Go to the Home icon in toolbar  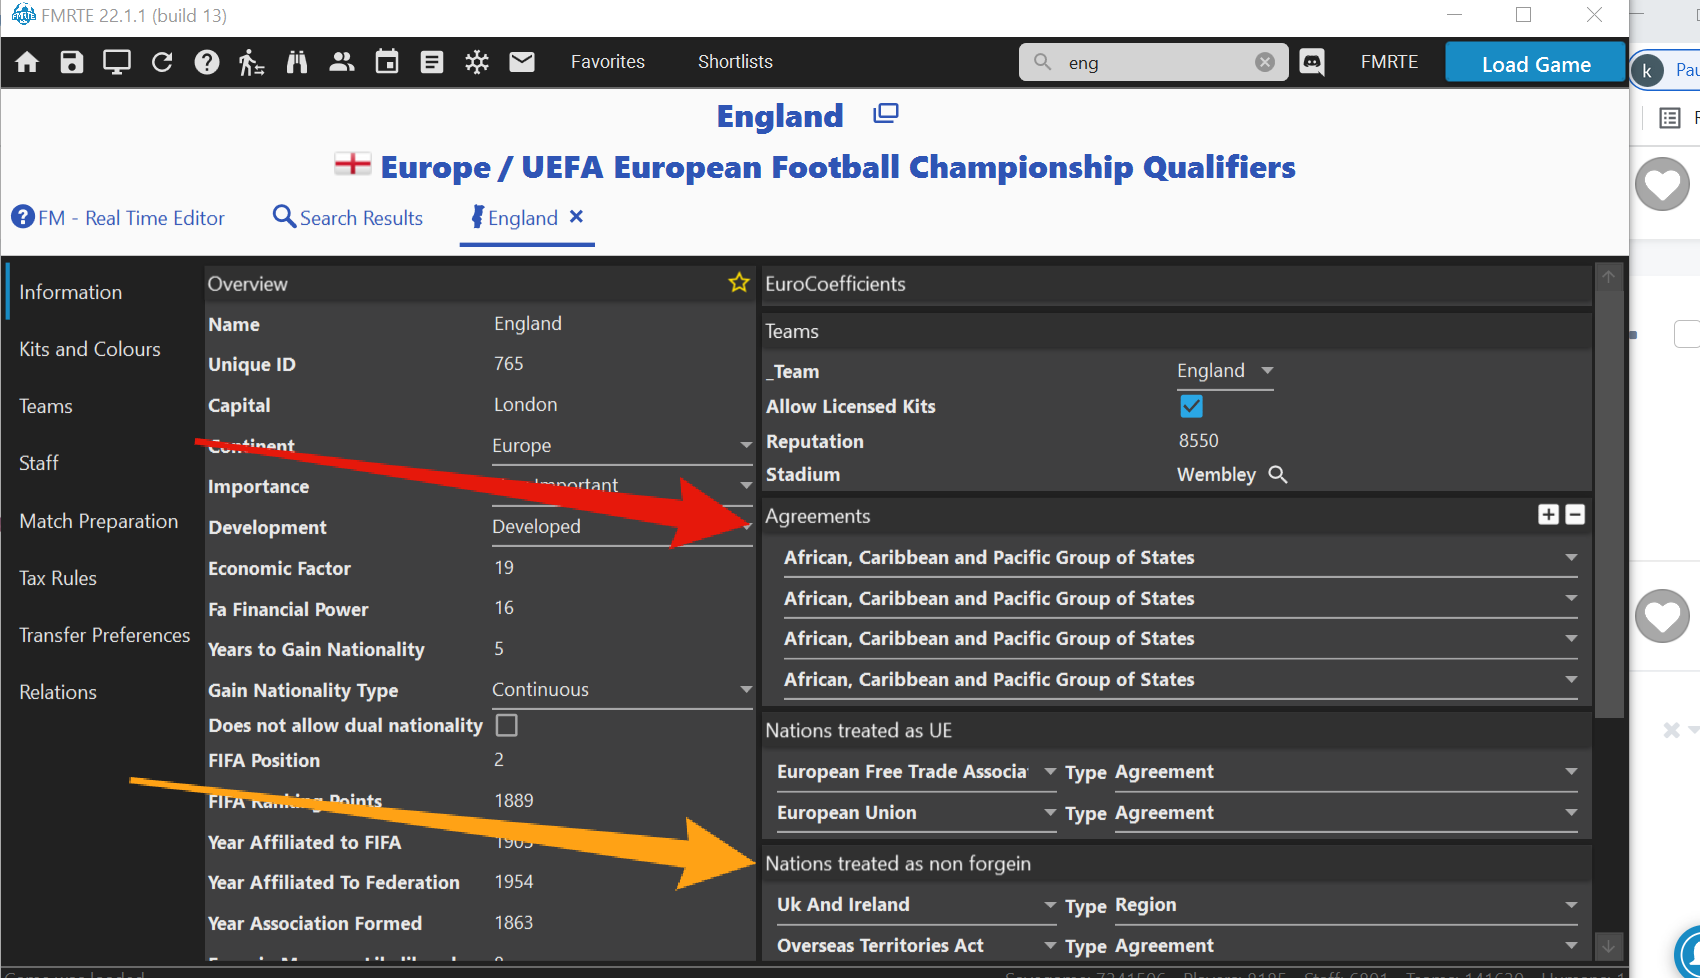coord(27,62)
